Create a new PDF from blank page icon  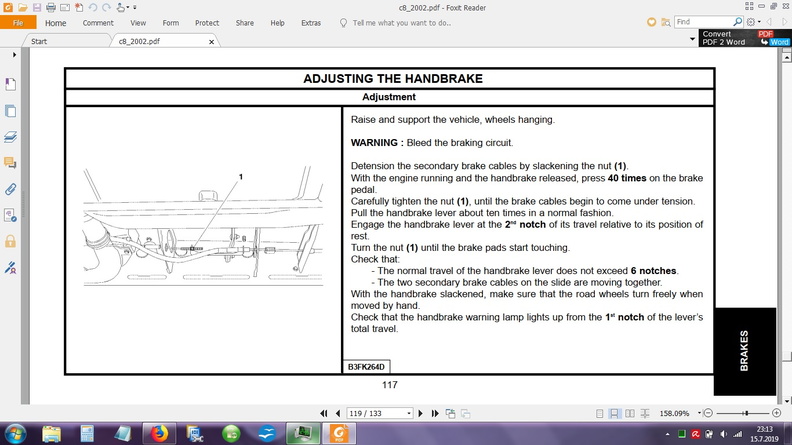coord(79,8)
